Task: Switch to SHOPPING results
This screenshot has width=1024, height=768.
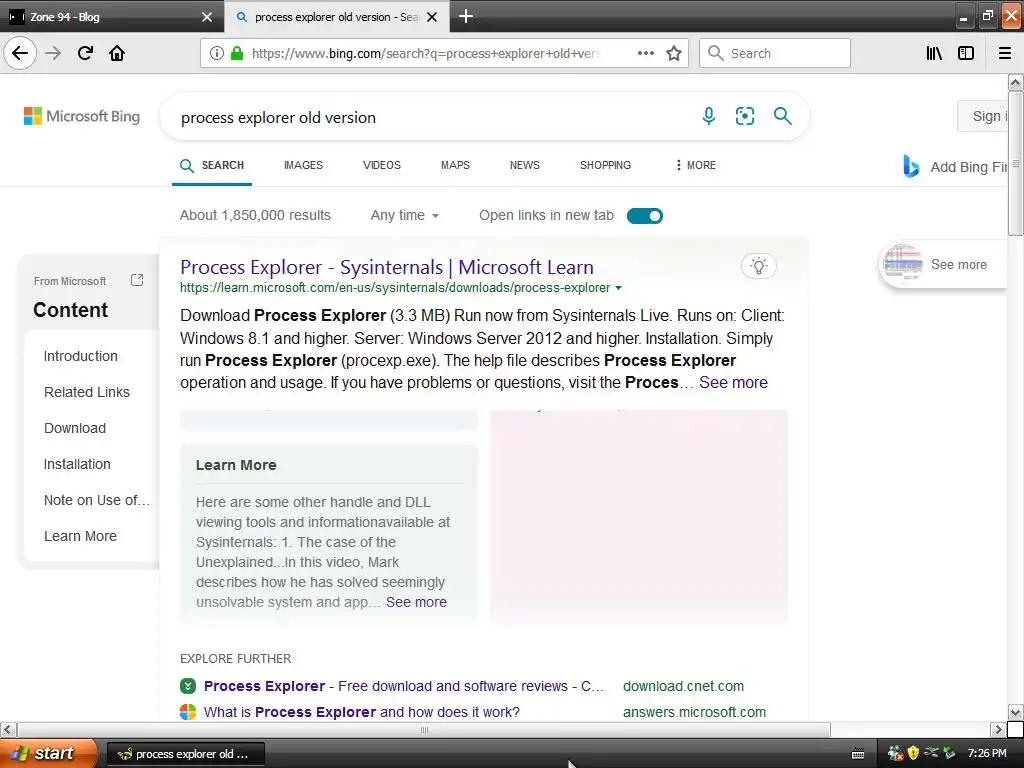Action: click(x=605, y=165)
